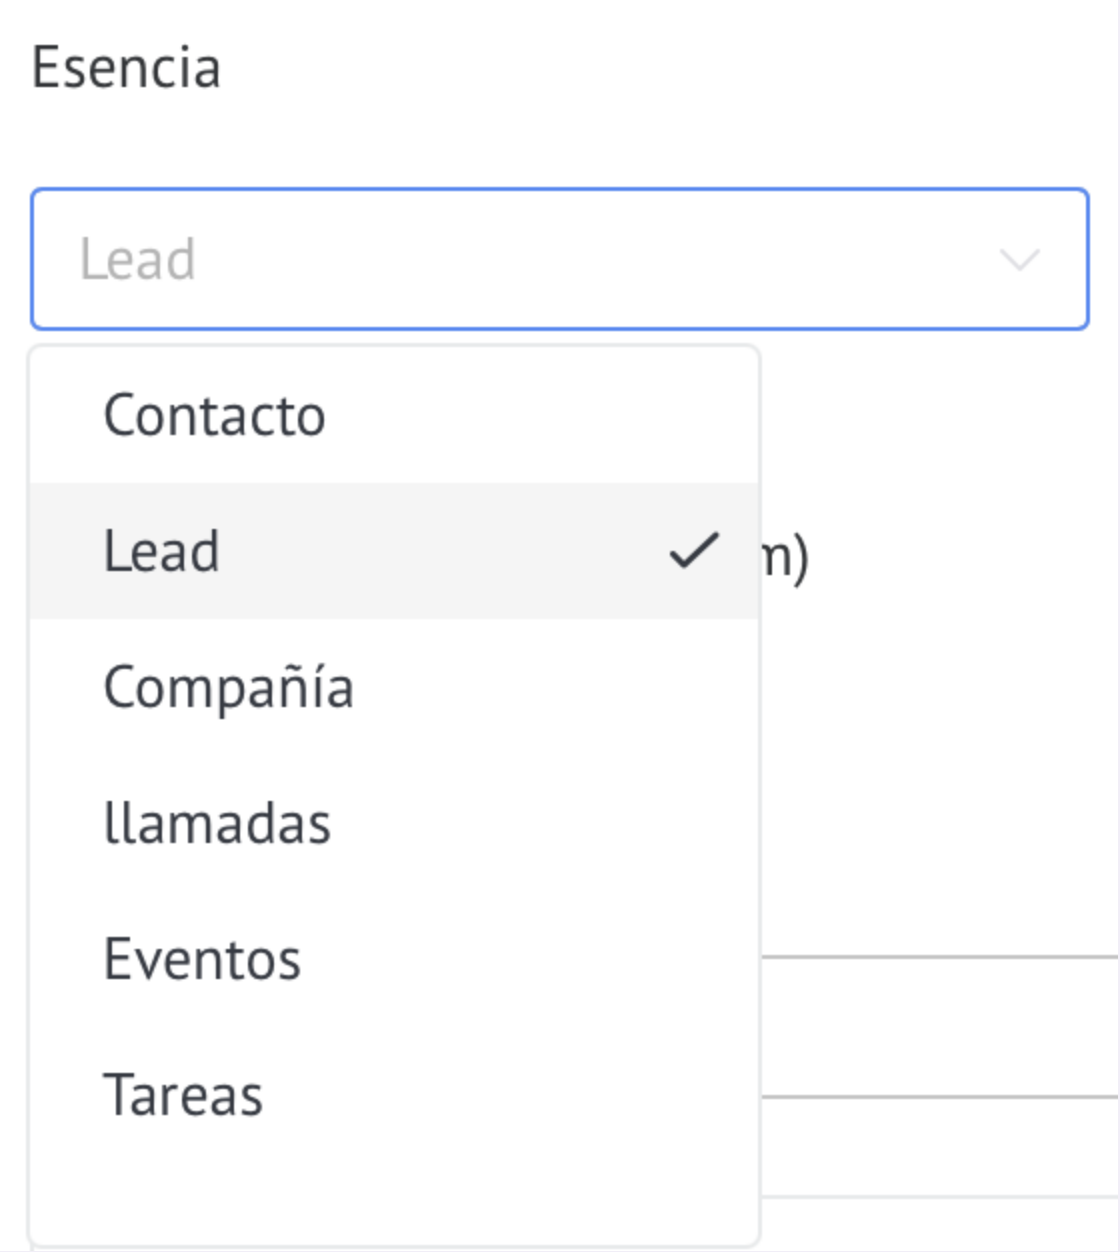Screen dimensions: 1120x1252
Task: Collapse the Esencia select using its down arrow
Action: click(1019, 260)
